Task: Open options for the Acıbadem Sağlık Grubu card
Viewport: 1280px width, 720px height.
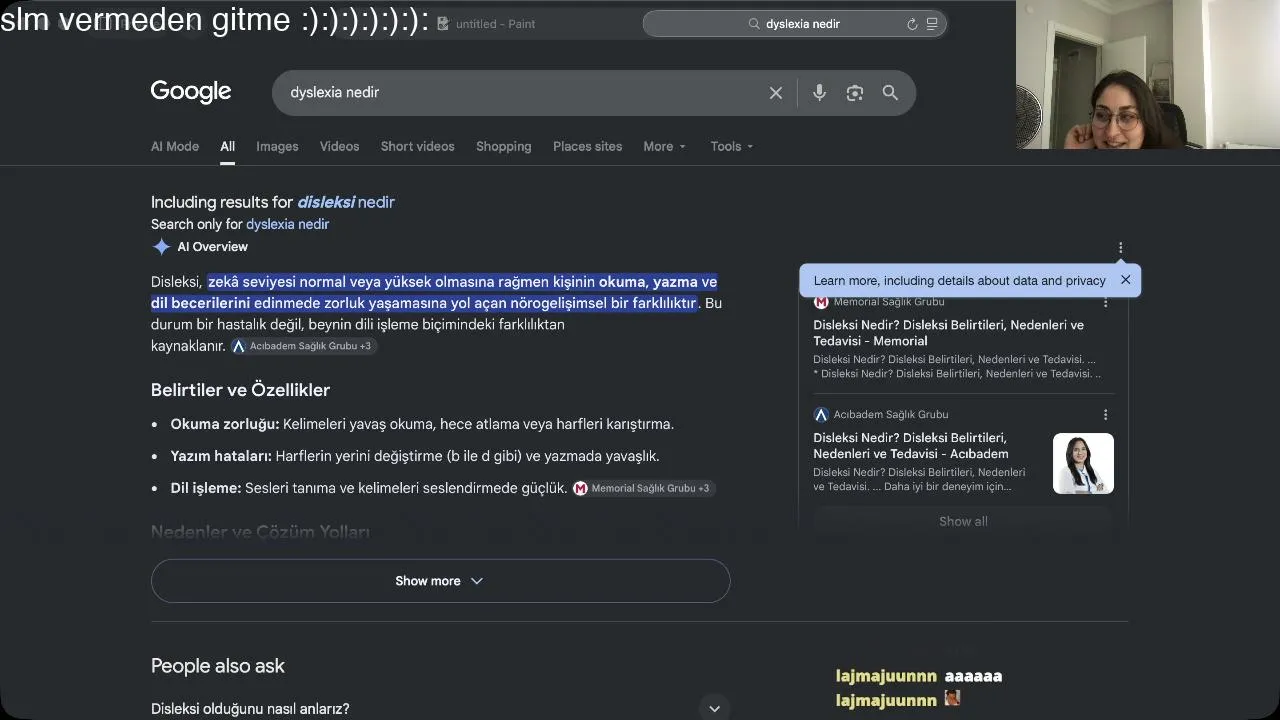Action: tap(1105, 414)
